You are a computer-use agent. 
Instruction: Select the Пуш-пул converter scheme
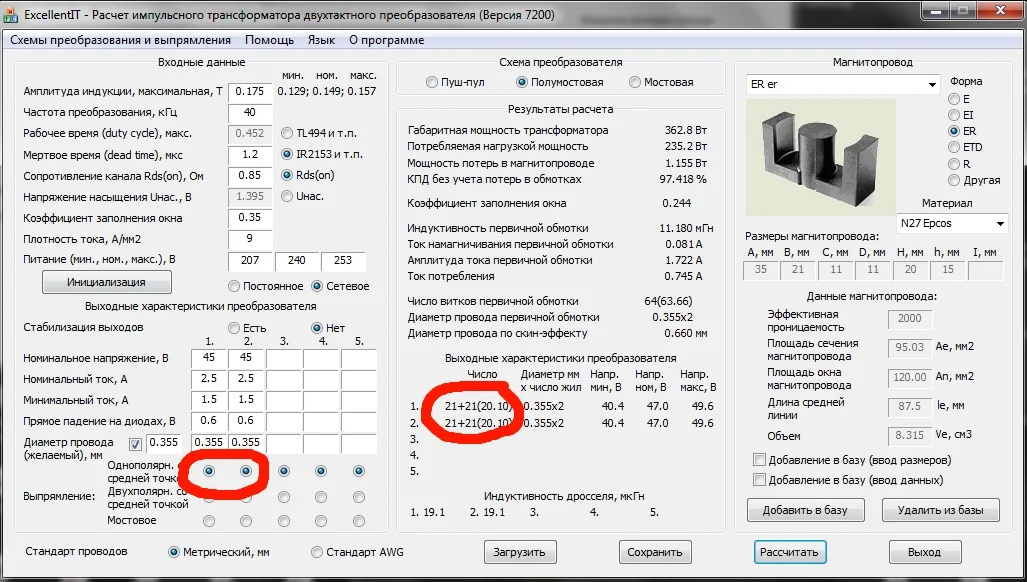click(432, 82)
